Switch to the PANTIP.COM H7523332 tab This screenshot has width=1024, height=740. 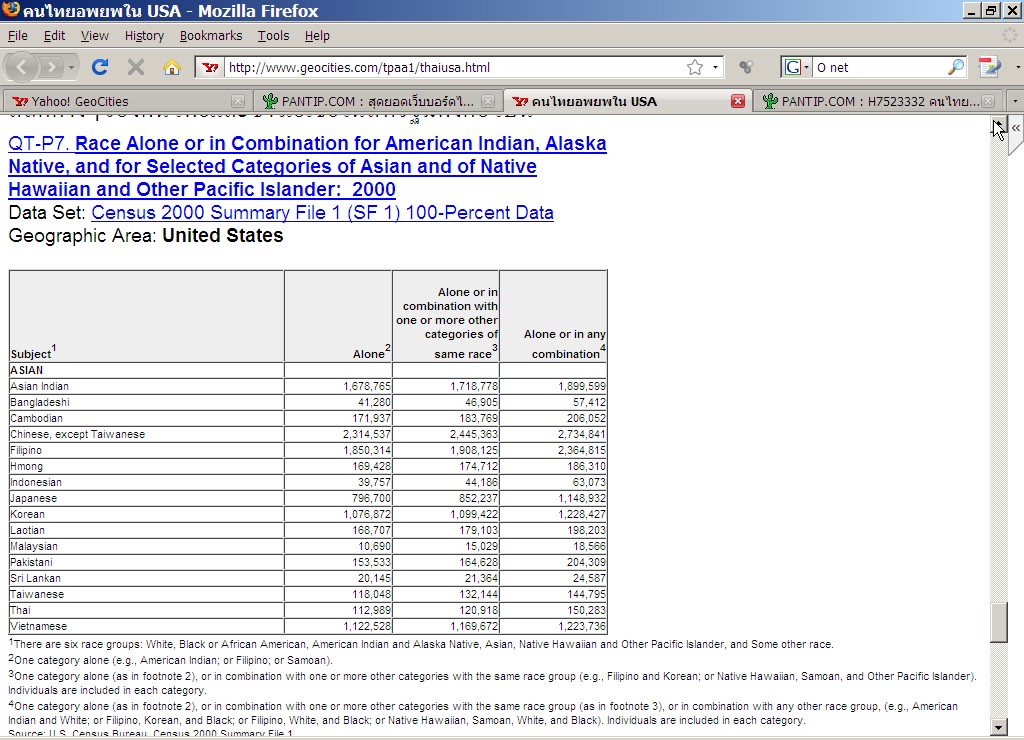coord(880,101)
